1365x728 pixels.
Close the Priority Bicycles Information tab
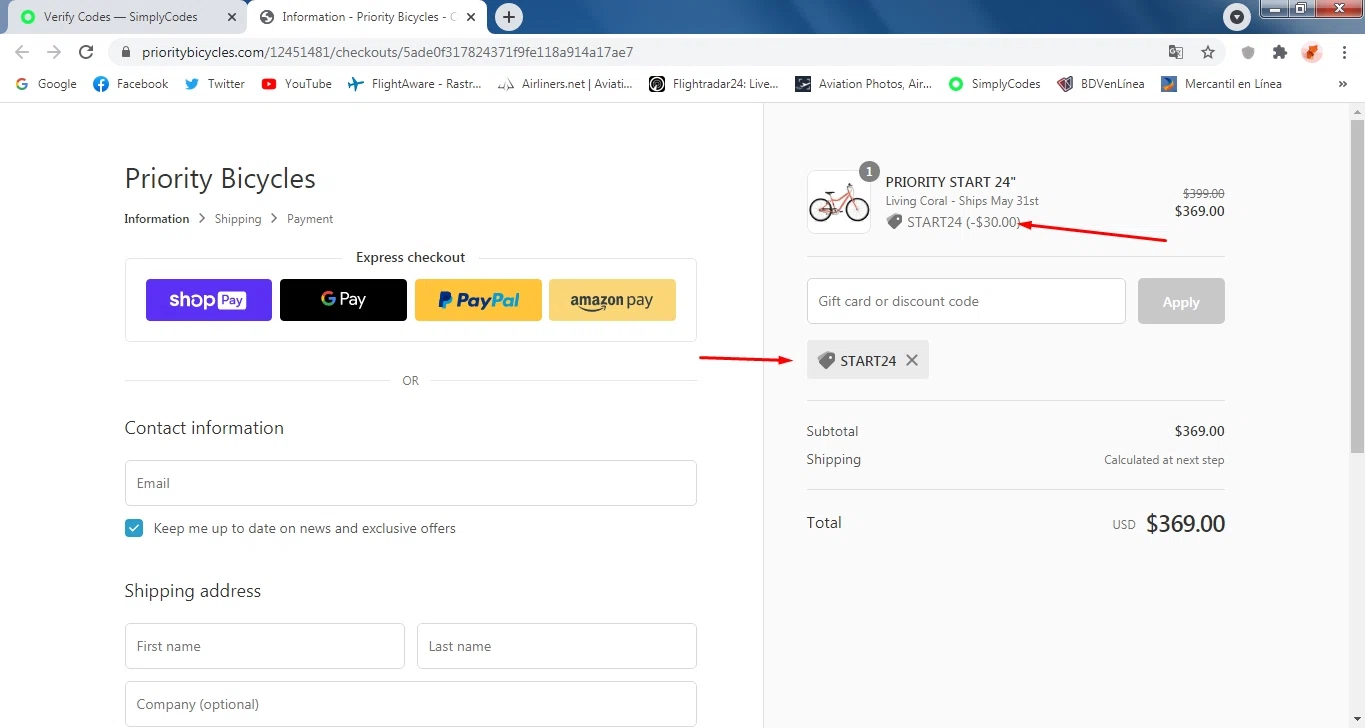tap(471, 17)
